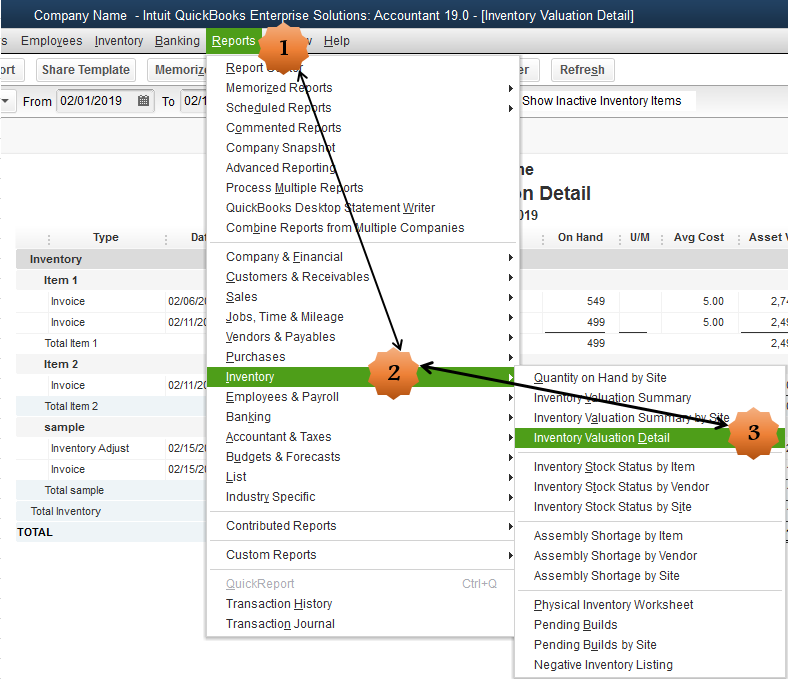
Task: Expand Jobs, Time & Mileage submenu
Action: click(362, 317)
